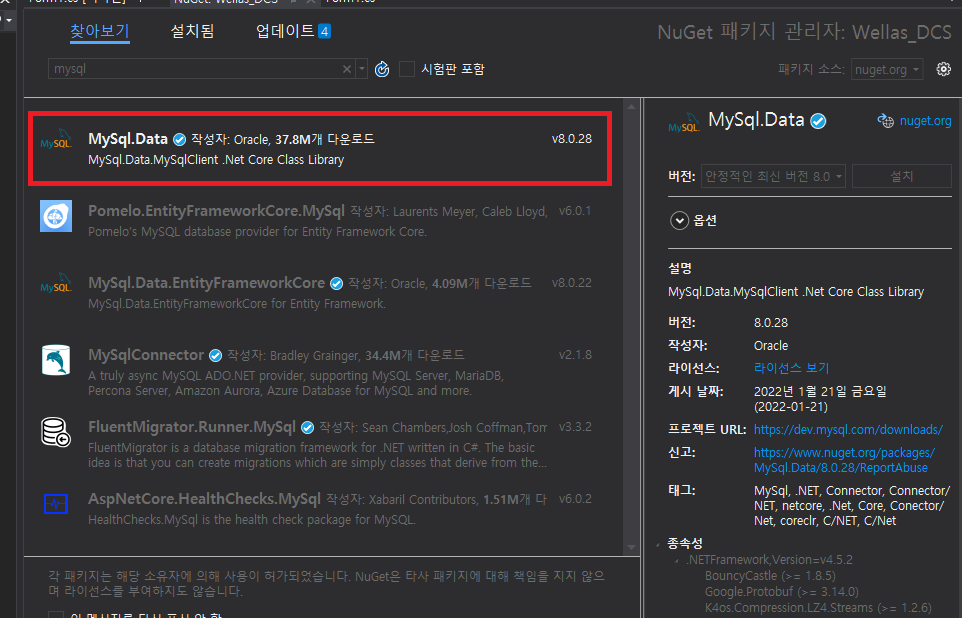Open the 라이선스 보기 link
This screenshot has width=962, height=618.
[x=791, y=368]
